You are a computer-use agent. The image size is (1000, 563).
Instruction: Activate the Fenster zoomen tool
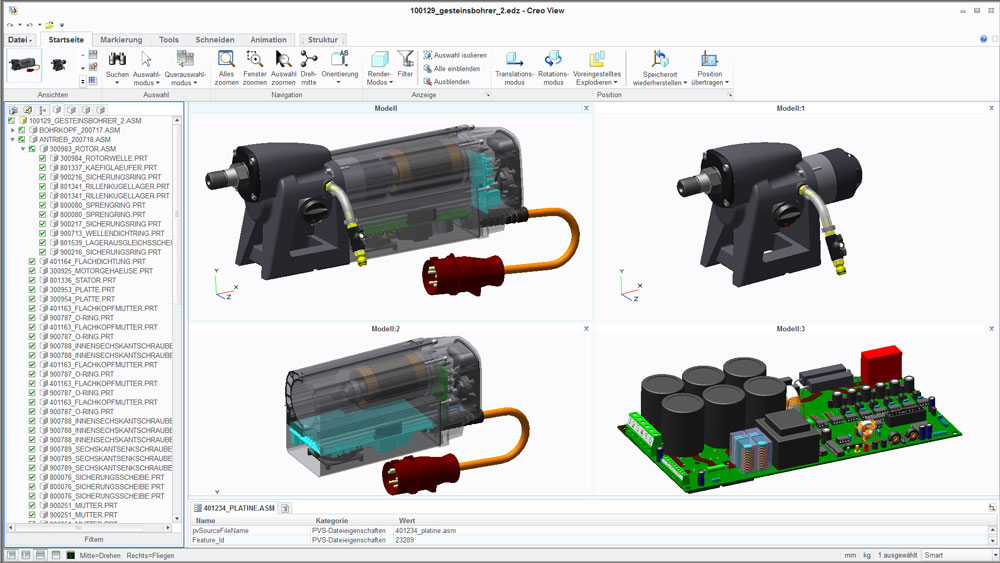click(x=255, y=60)
